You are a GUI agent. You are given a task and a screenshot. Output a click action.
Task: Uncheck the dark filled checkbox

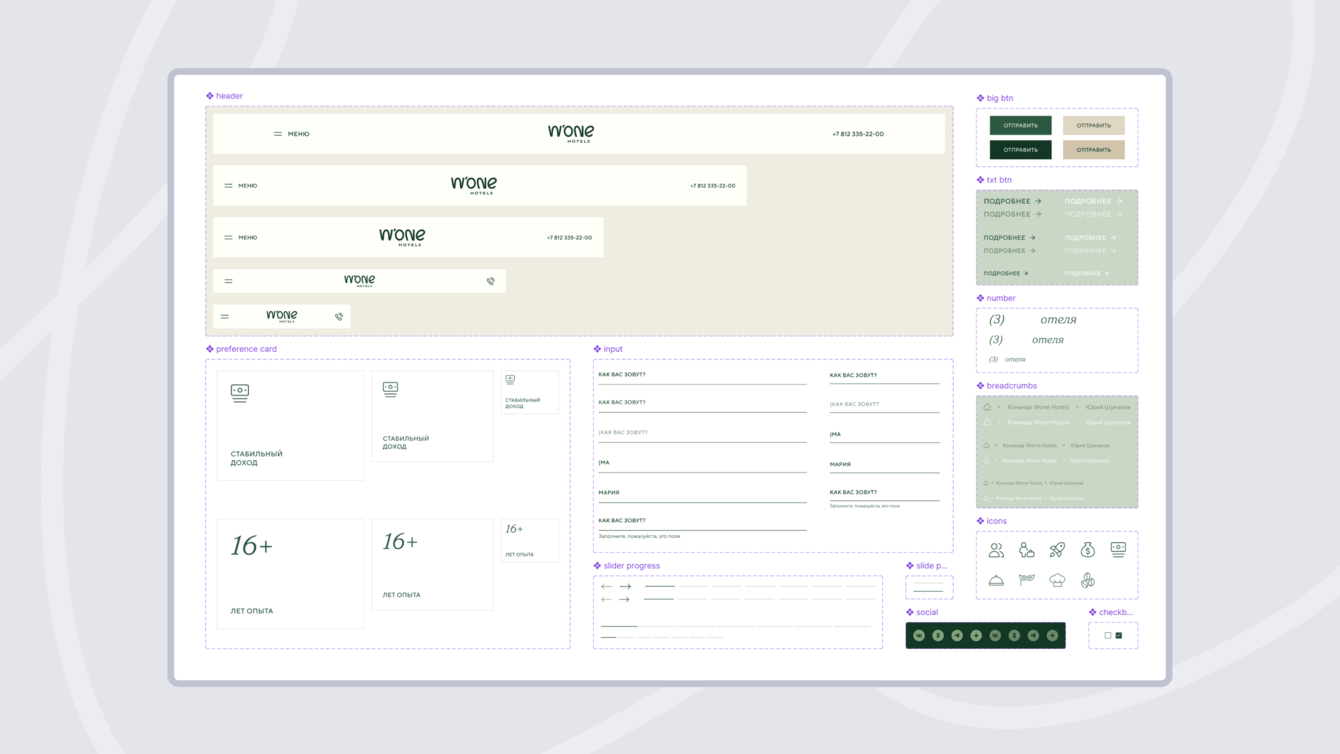pos(1119,636)
